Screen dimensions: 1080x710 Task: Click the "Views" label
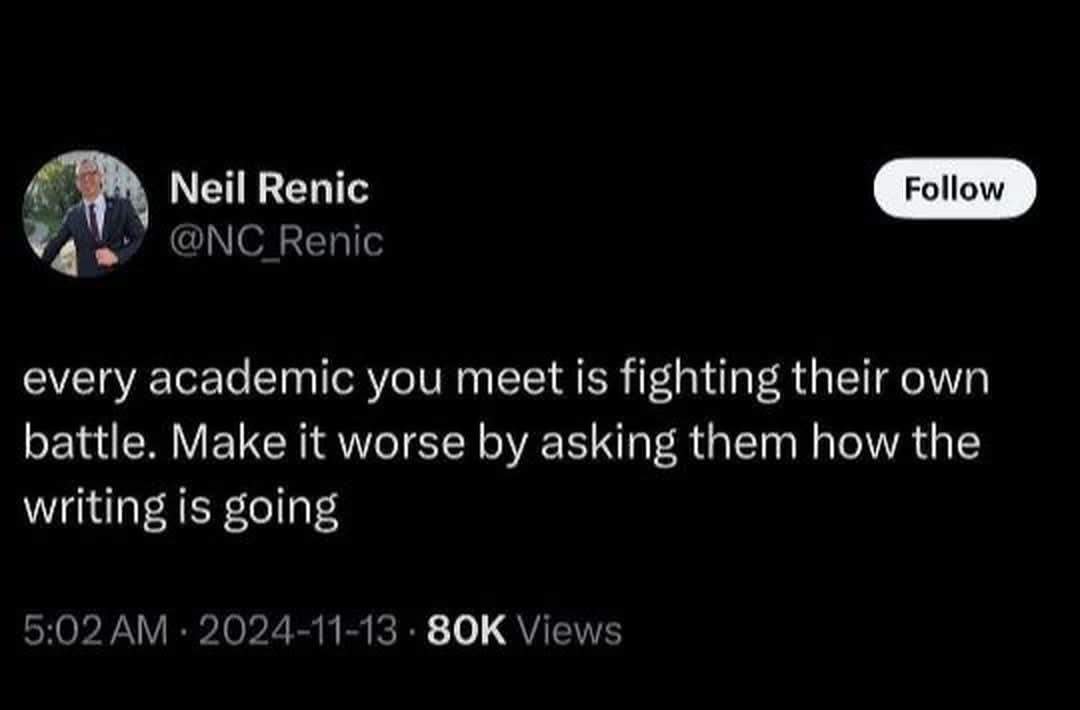pos(572,630)
